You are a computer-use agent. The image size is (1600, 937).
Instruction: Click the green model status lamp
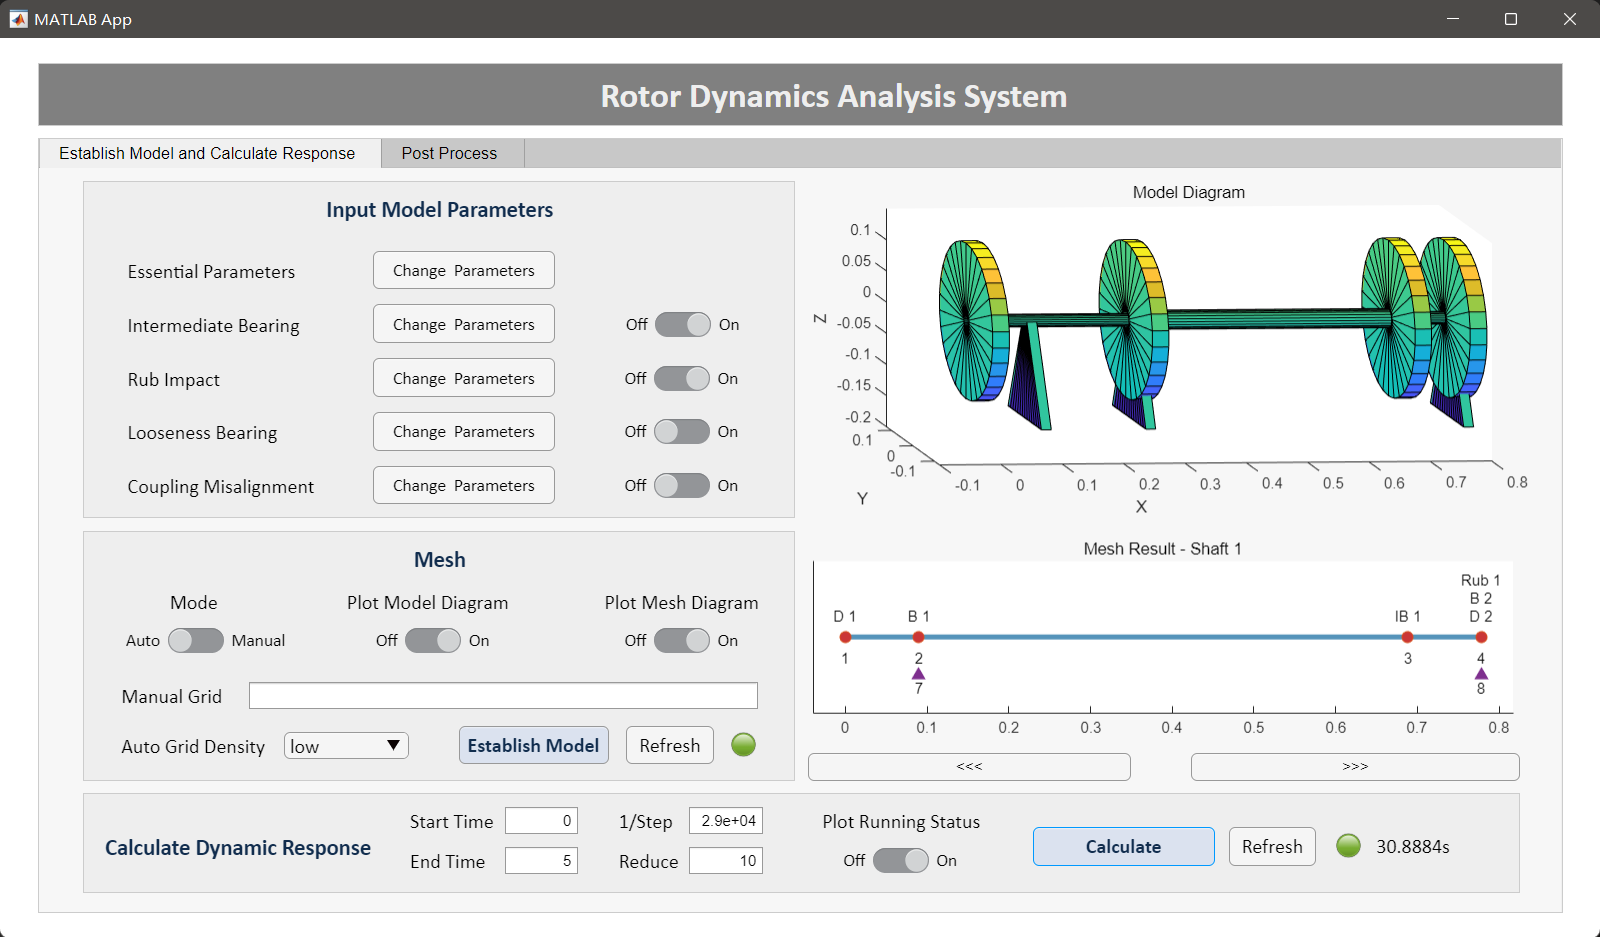coord(743,745)
